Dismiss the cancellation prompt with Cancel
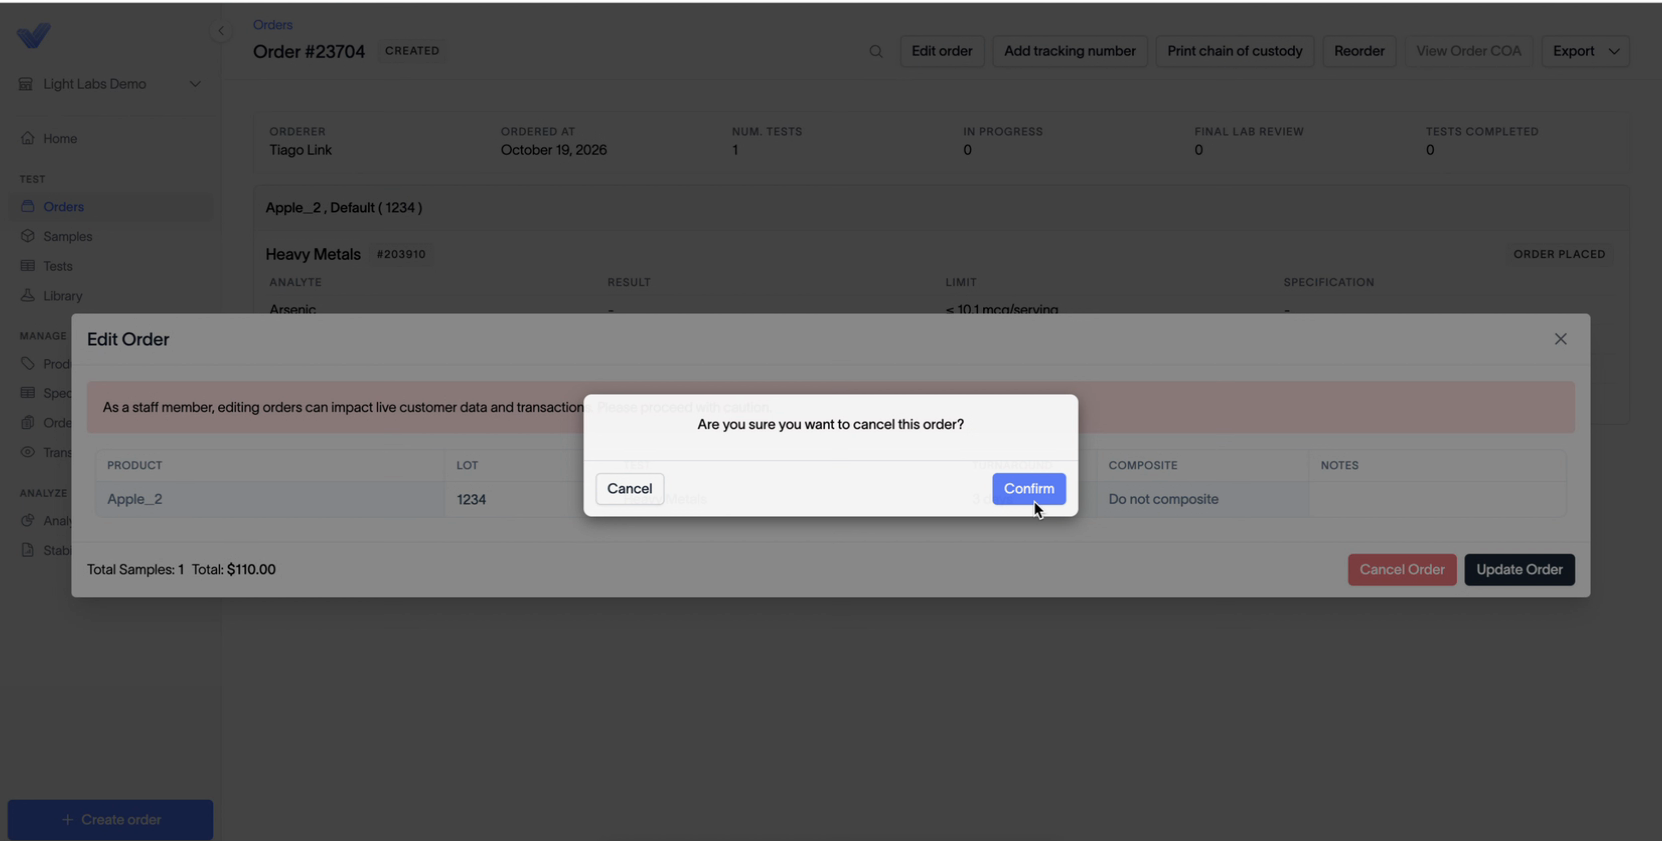 (630, 489)
